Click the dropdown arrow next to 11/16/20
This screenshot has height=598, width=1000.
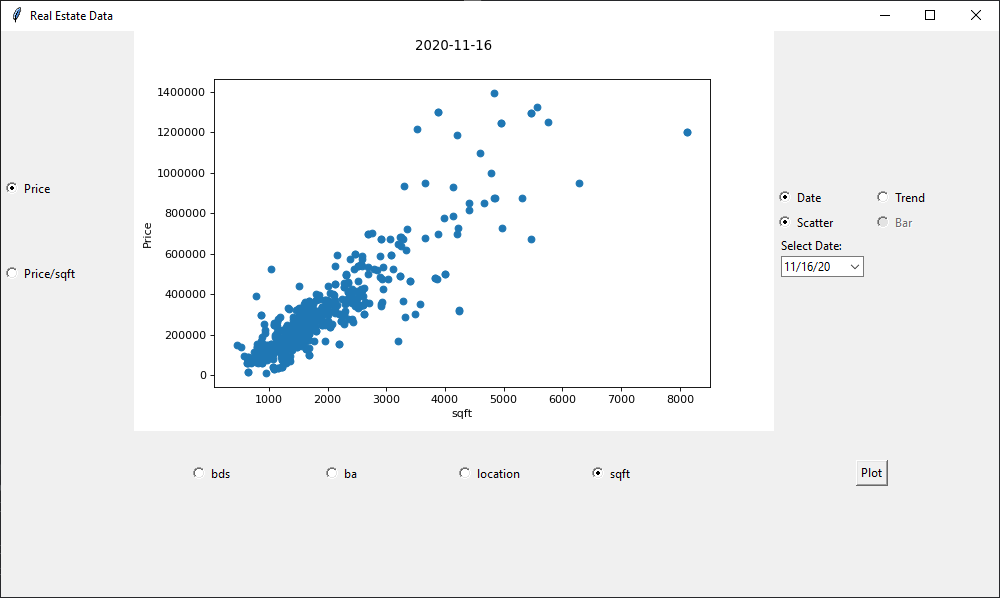[854, 266]
